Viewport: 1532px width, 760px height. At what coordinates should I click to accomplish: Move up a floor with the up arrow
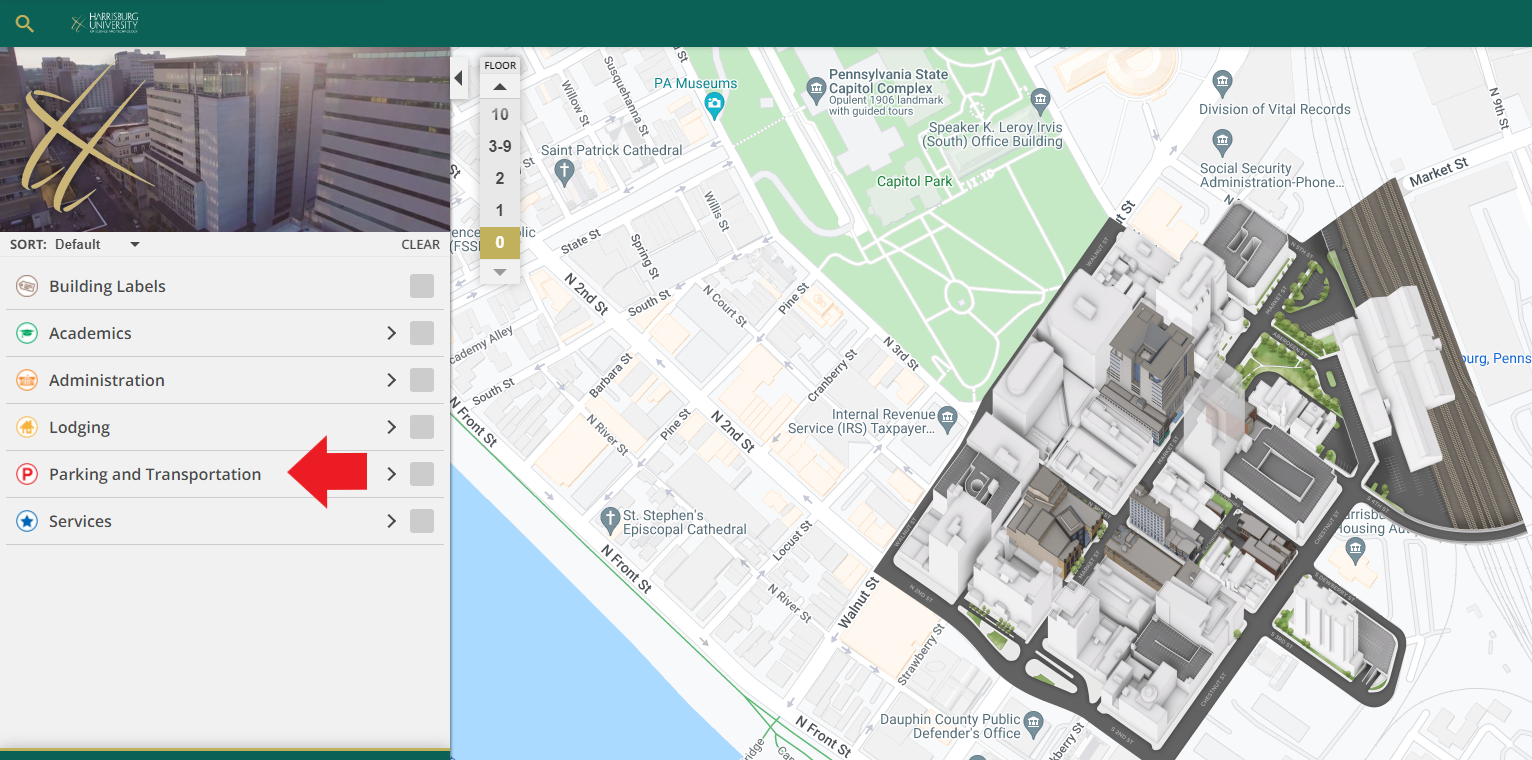tap(500, 87)
